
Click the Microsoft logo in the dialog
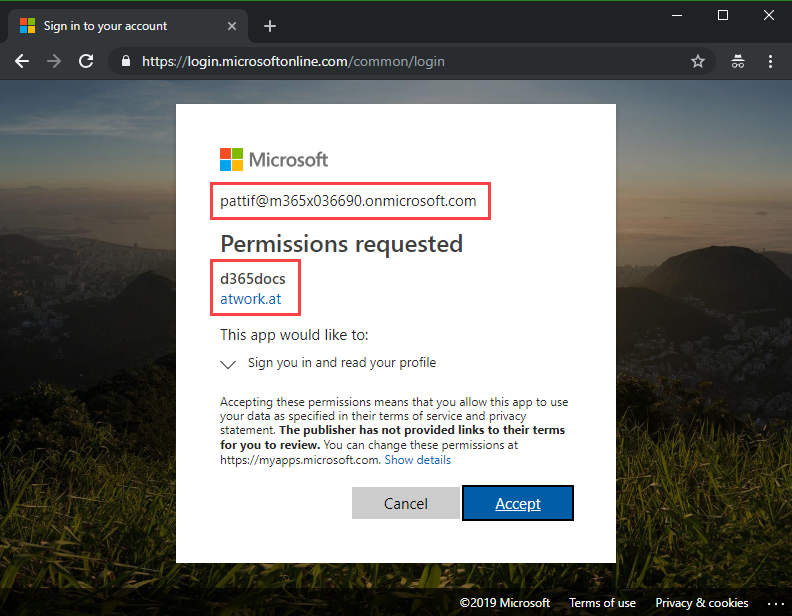click(274, 160)
